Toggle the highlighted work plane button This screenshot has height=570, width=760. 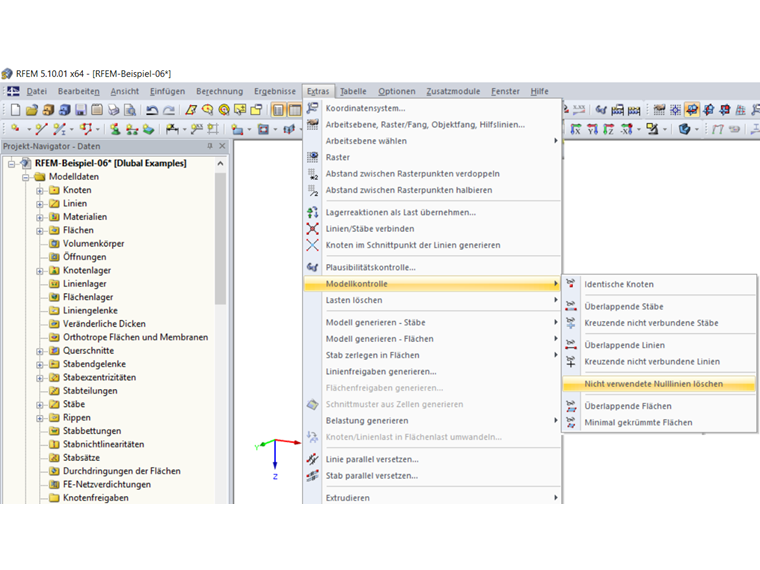(692, 110)
